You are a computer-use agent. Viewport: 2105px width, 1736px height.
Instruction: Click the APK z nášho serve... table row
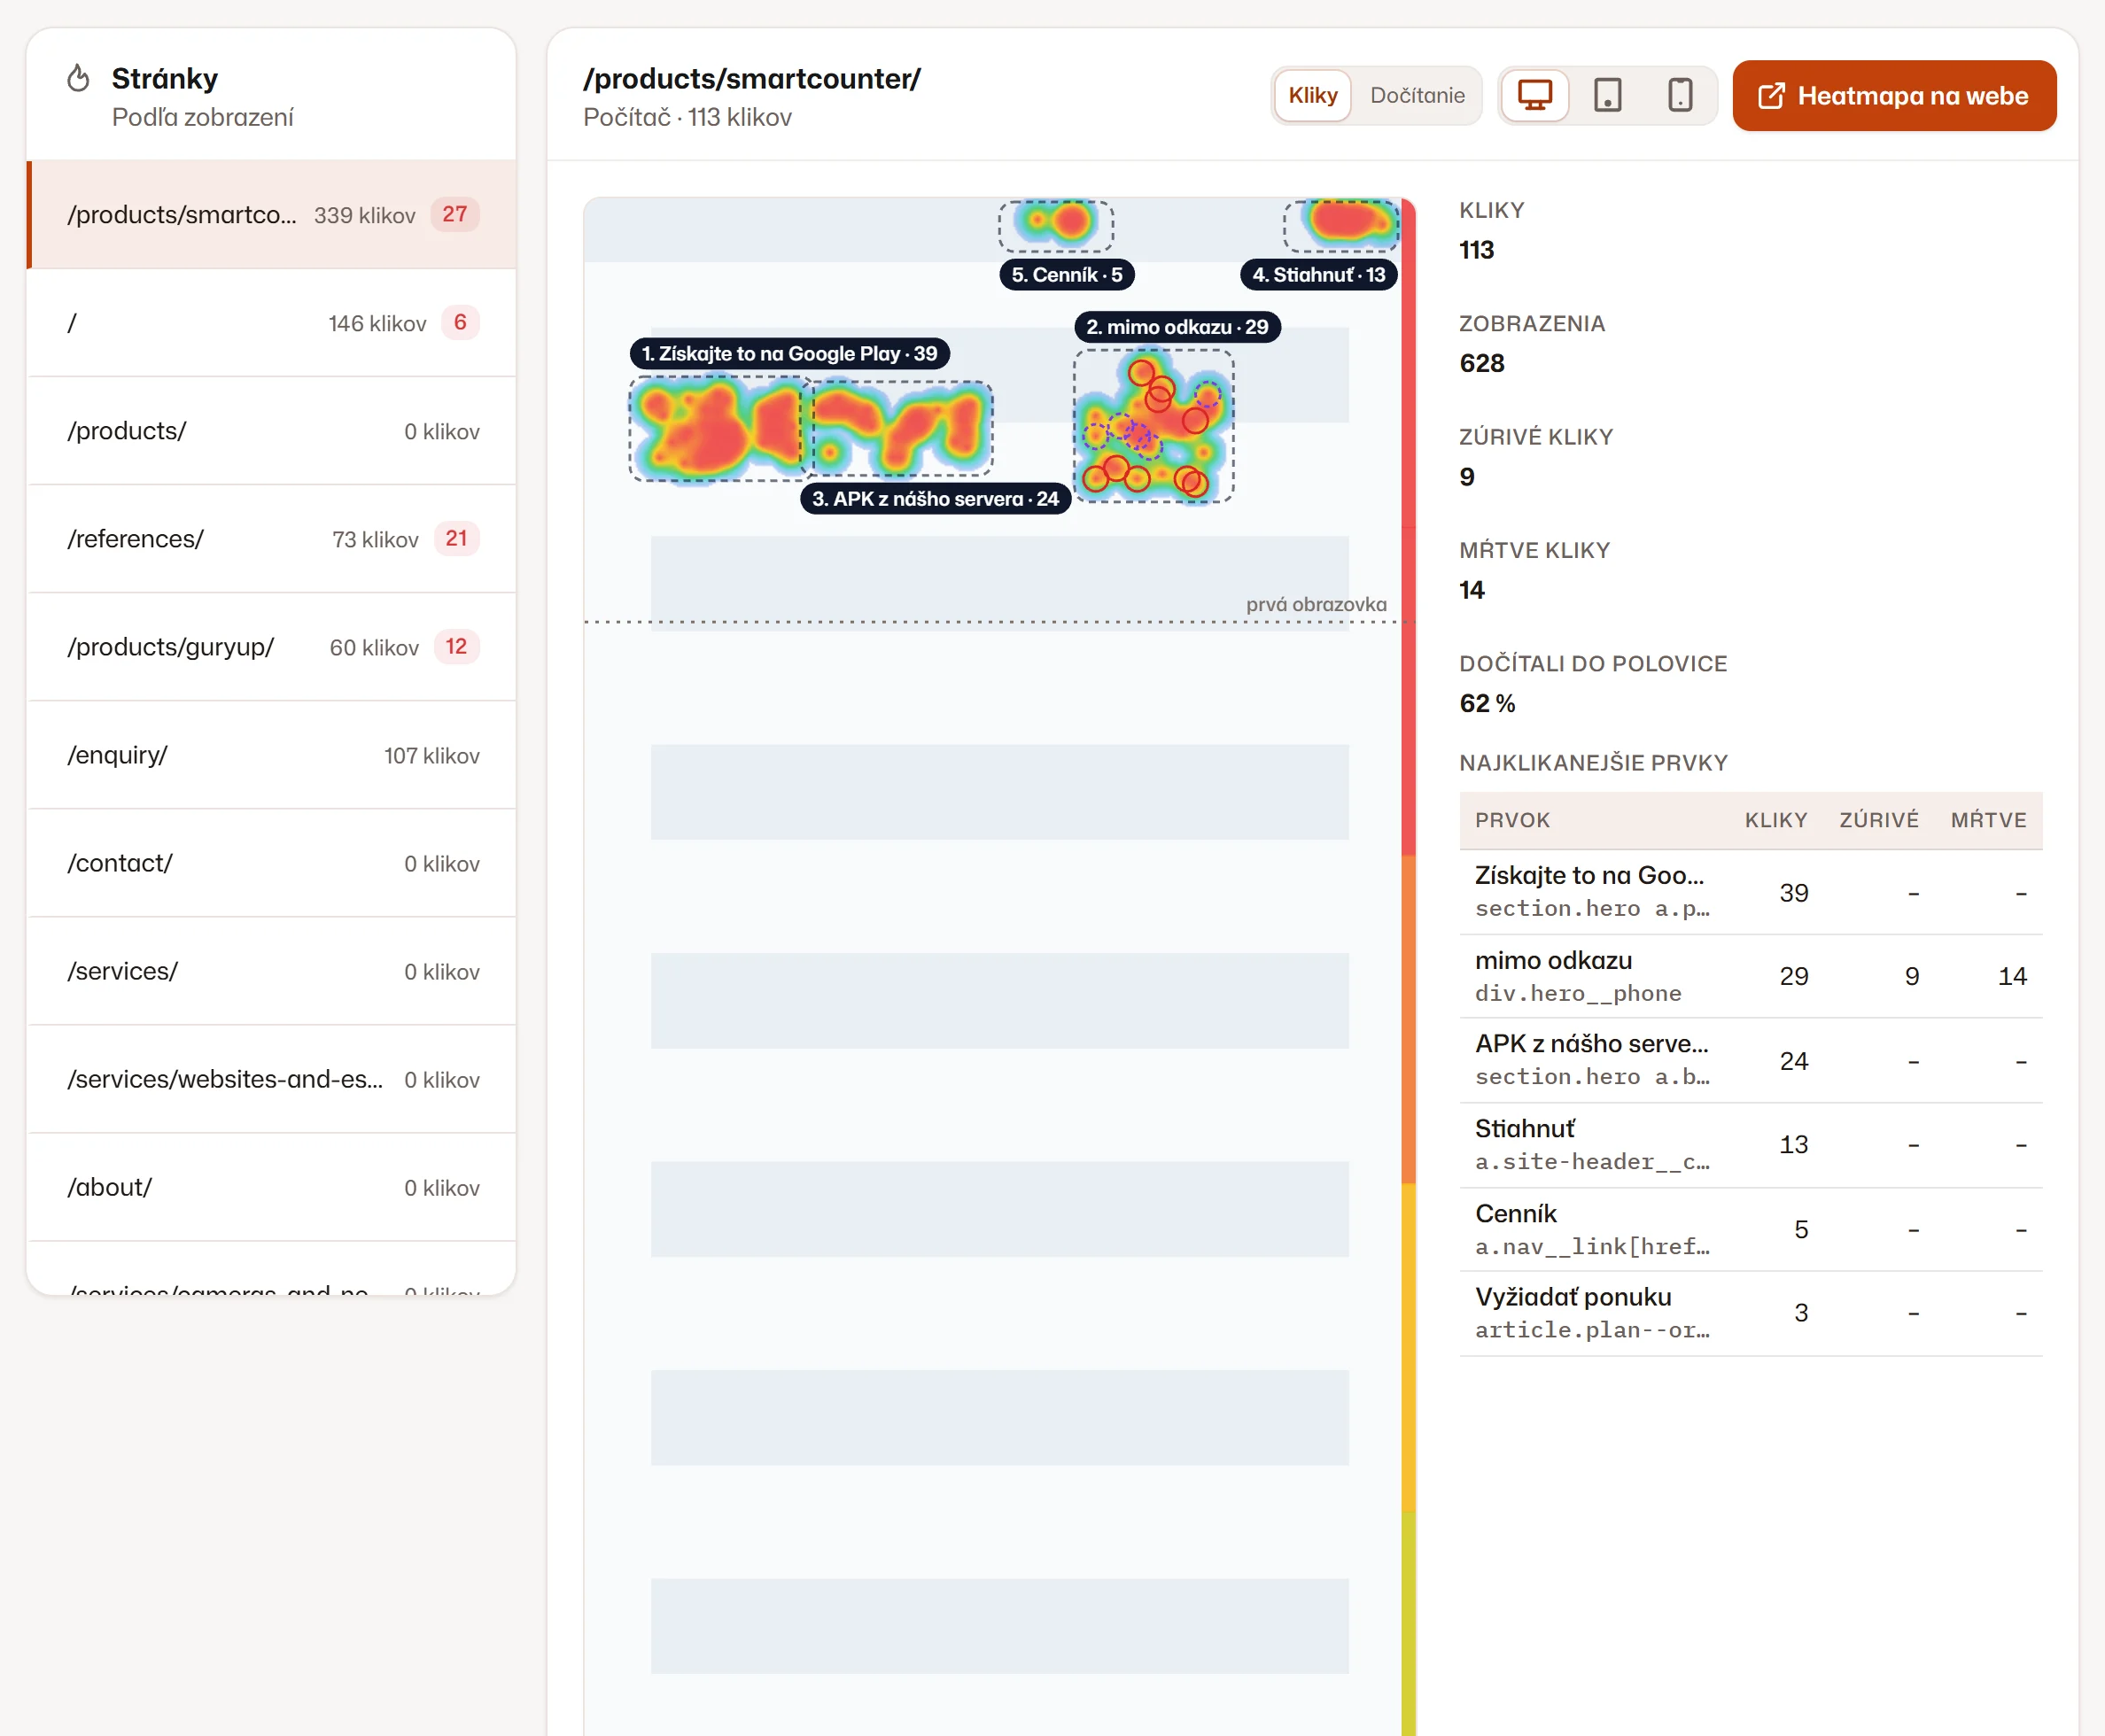pos(1750,1061)
